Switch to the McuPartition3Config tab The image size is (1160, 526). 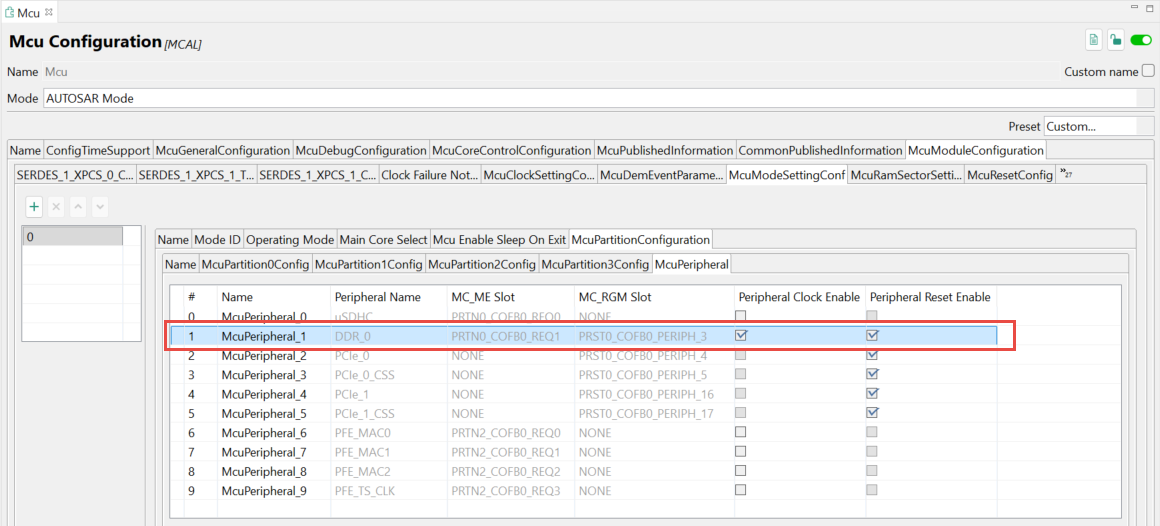[x=595, y=264]
